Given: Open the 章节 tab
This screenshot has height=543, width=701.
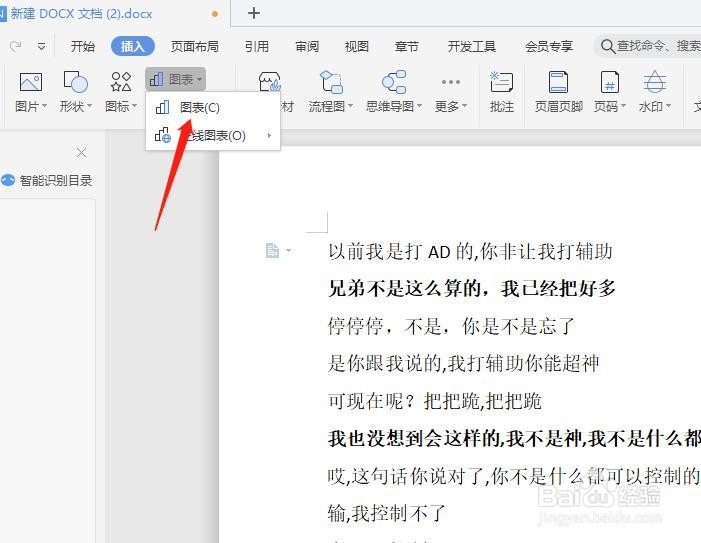Looking at the screenshot, I should point(406,46).
